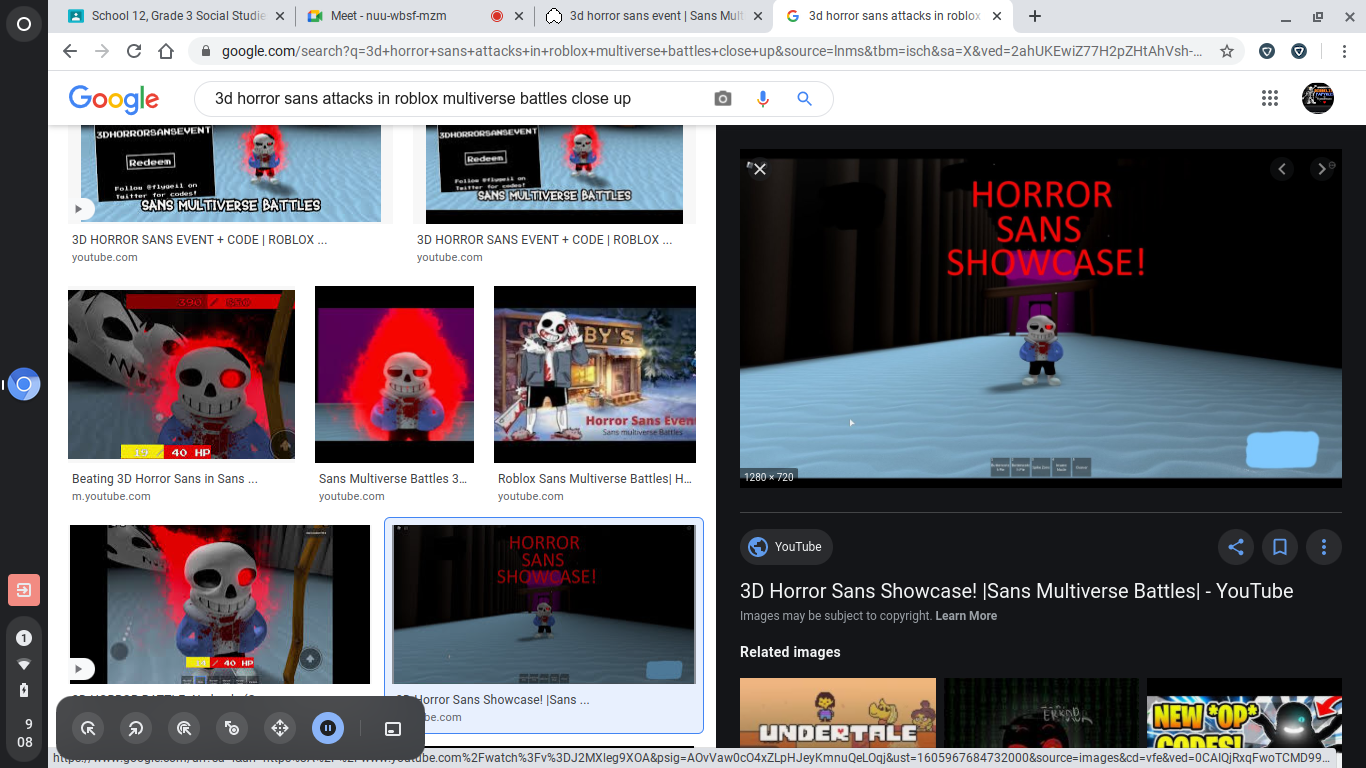1366x768 pixels.
Task: Close the 3d horror sans event tab
Action: pos(756,16)
